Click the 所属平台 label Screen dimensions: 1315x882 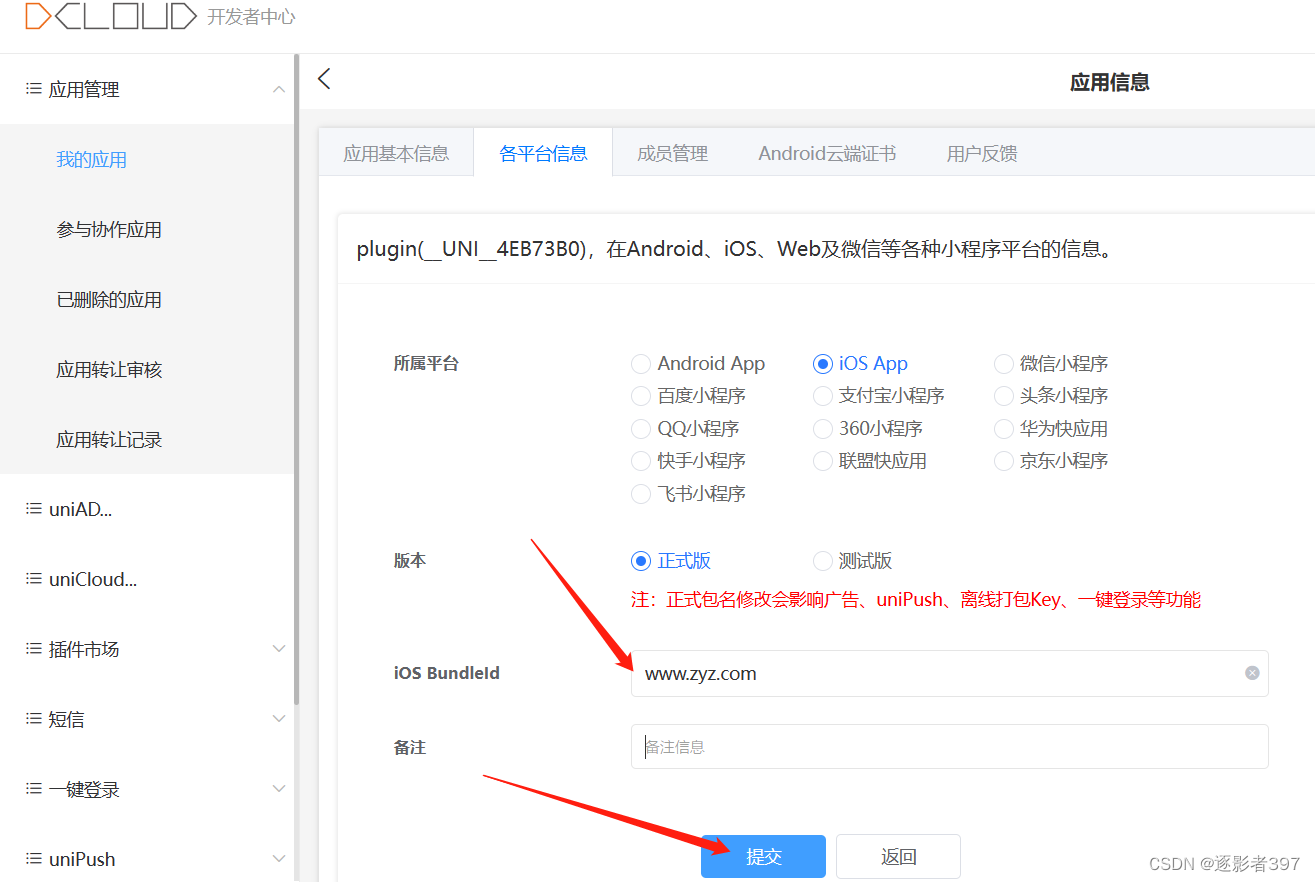[x=426, y=364]
